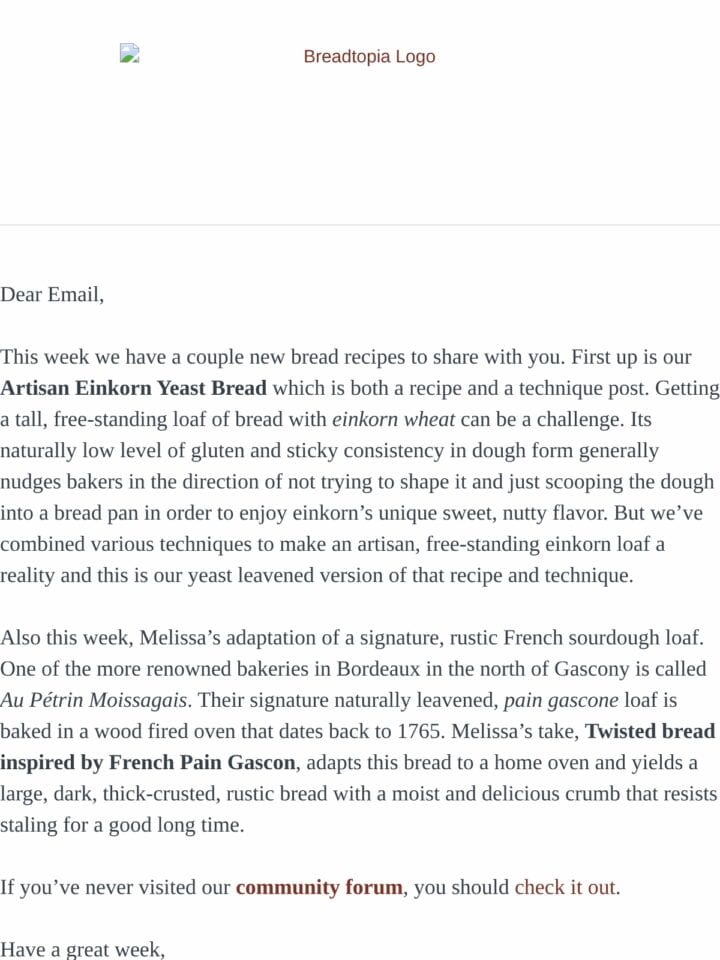Screen dimensions: 720x960
Task: Click the italic 'pain gascone' phrase
Action: coord(561,700)
